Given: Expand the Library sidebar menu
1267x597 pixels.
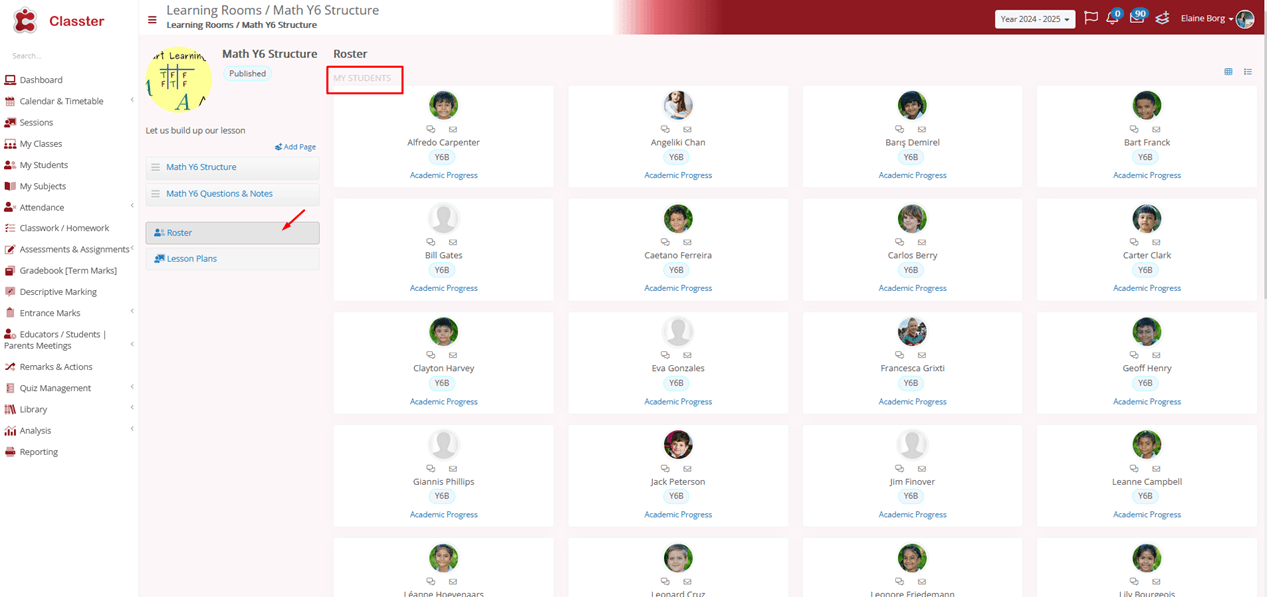Looking at the screenshot, I should pyautogui.click(x=132, y=409).
